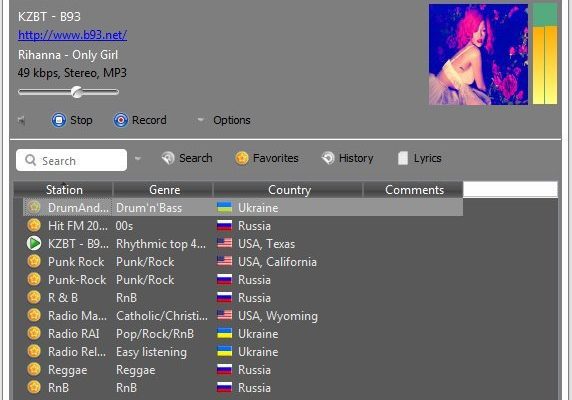Open the History tab icon
572x400 pixels.
(328, 158)
